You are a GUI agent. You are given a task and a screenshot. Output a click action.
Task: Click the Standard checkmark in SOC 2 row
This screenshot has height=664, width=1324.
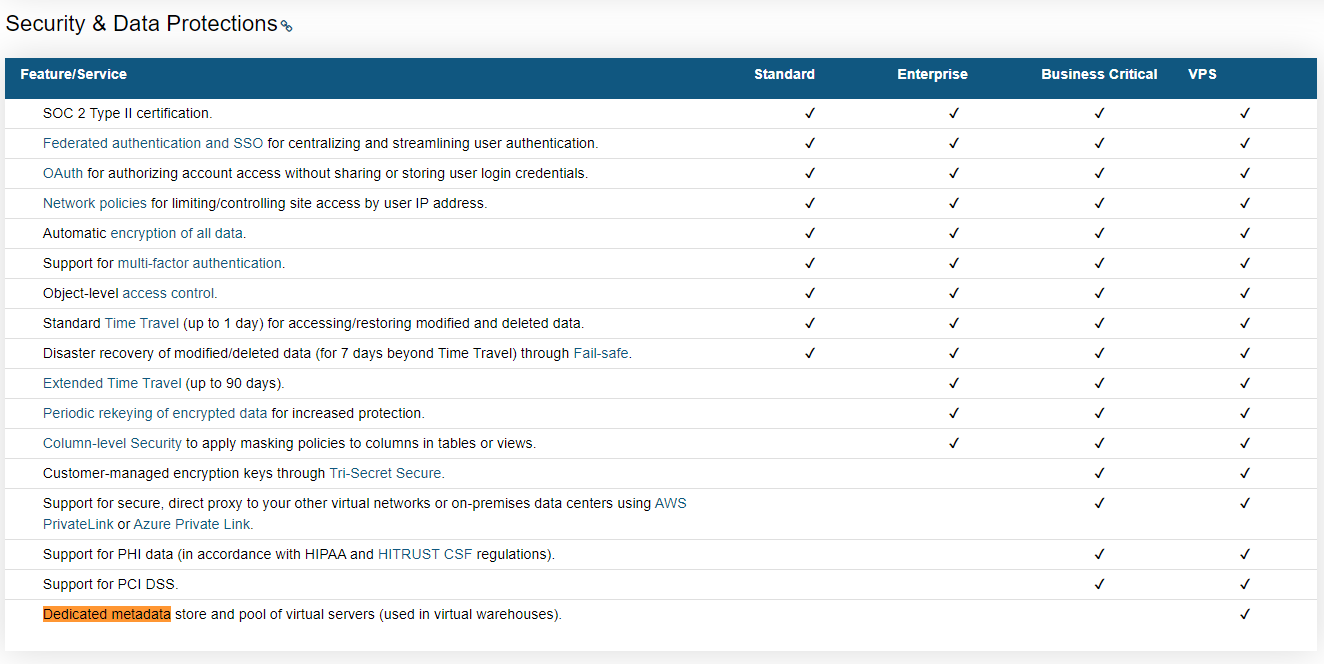click(810, 113)
